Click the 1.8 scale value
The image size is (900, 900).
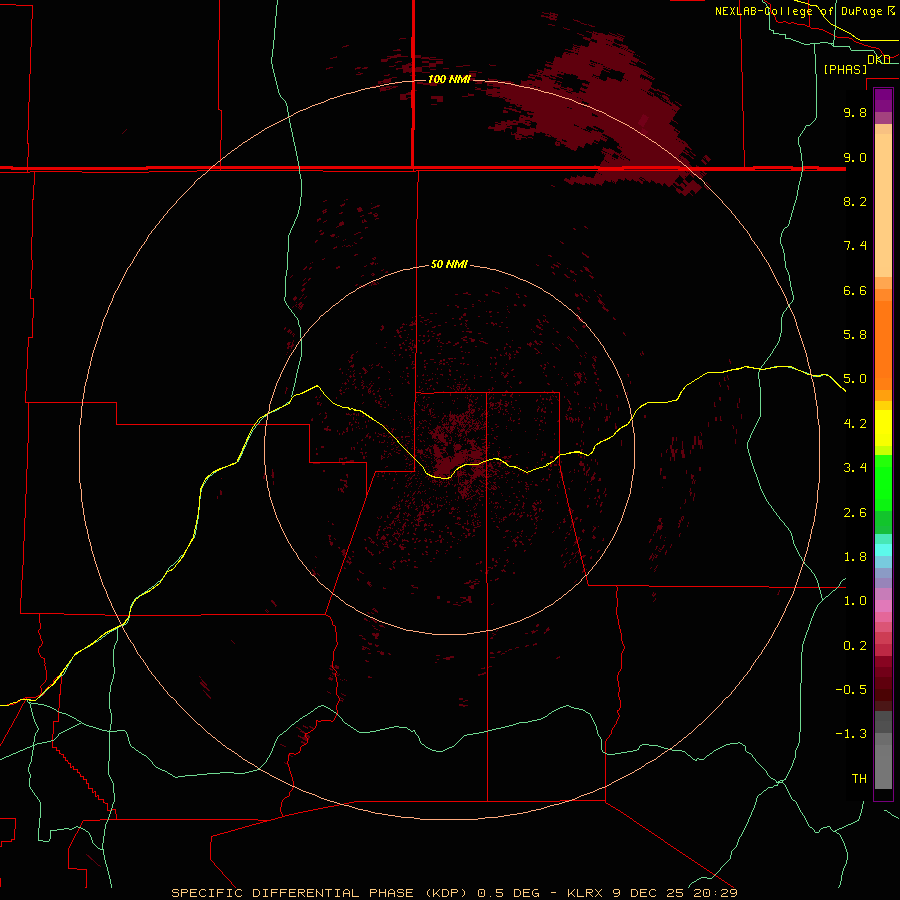point(855,557)
